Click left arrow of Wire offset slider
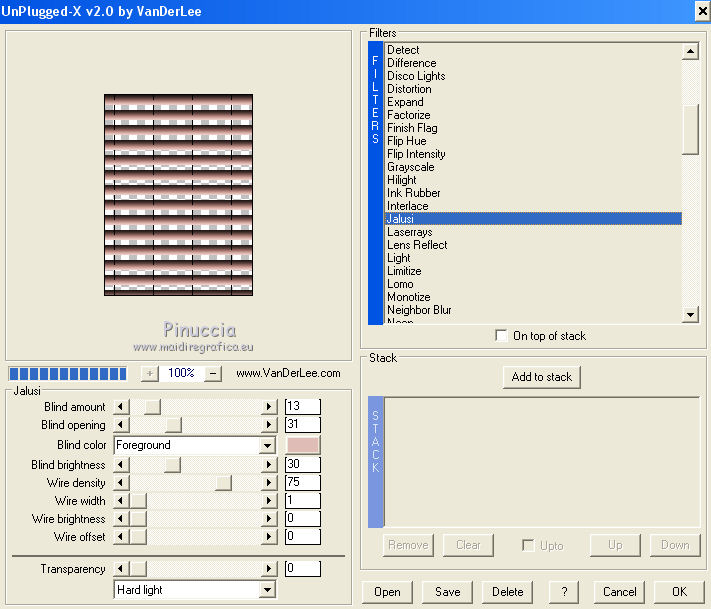 121,536
